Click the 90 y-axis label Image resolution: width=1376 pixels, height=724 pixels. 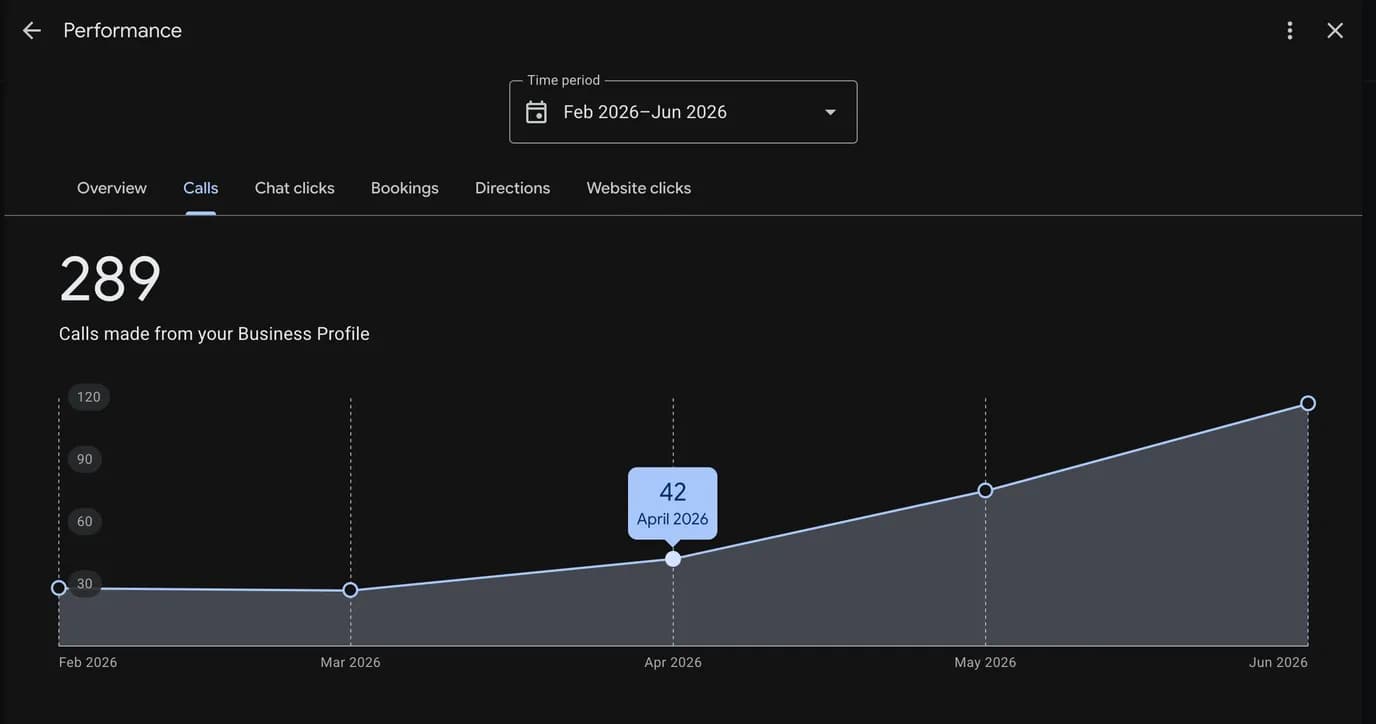85,459
